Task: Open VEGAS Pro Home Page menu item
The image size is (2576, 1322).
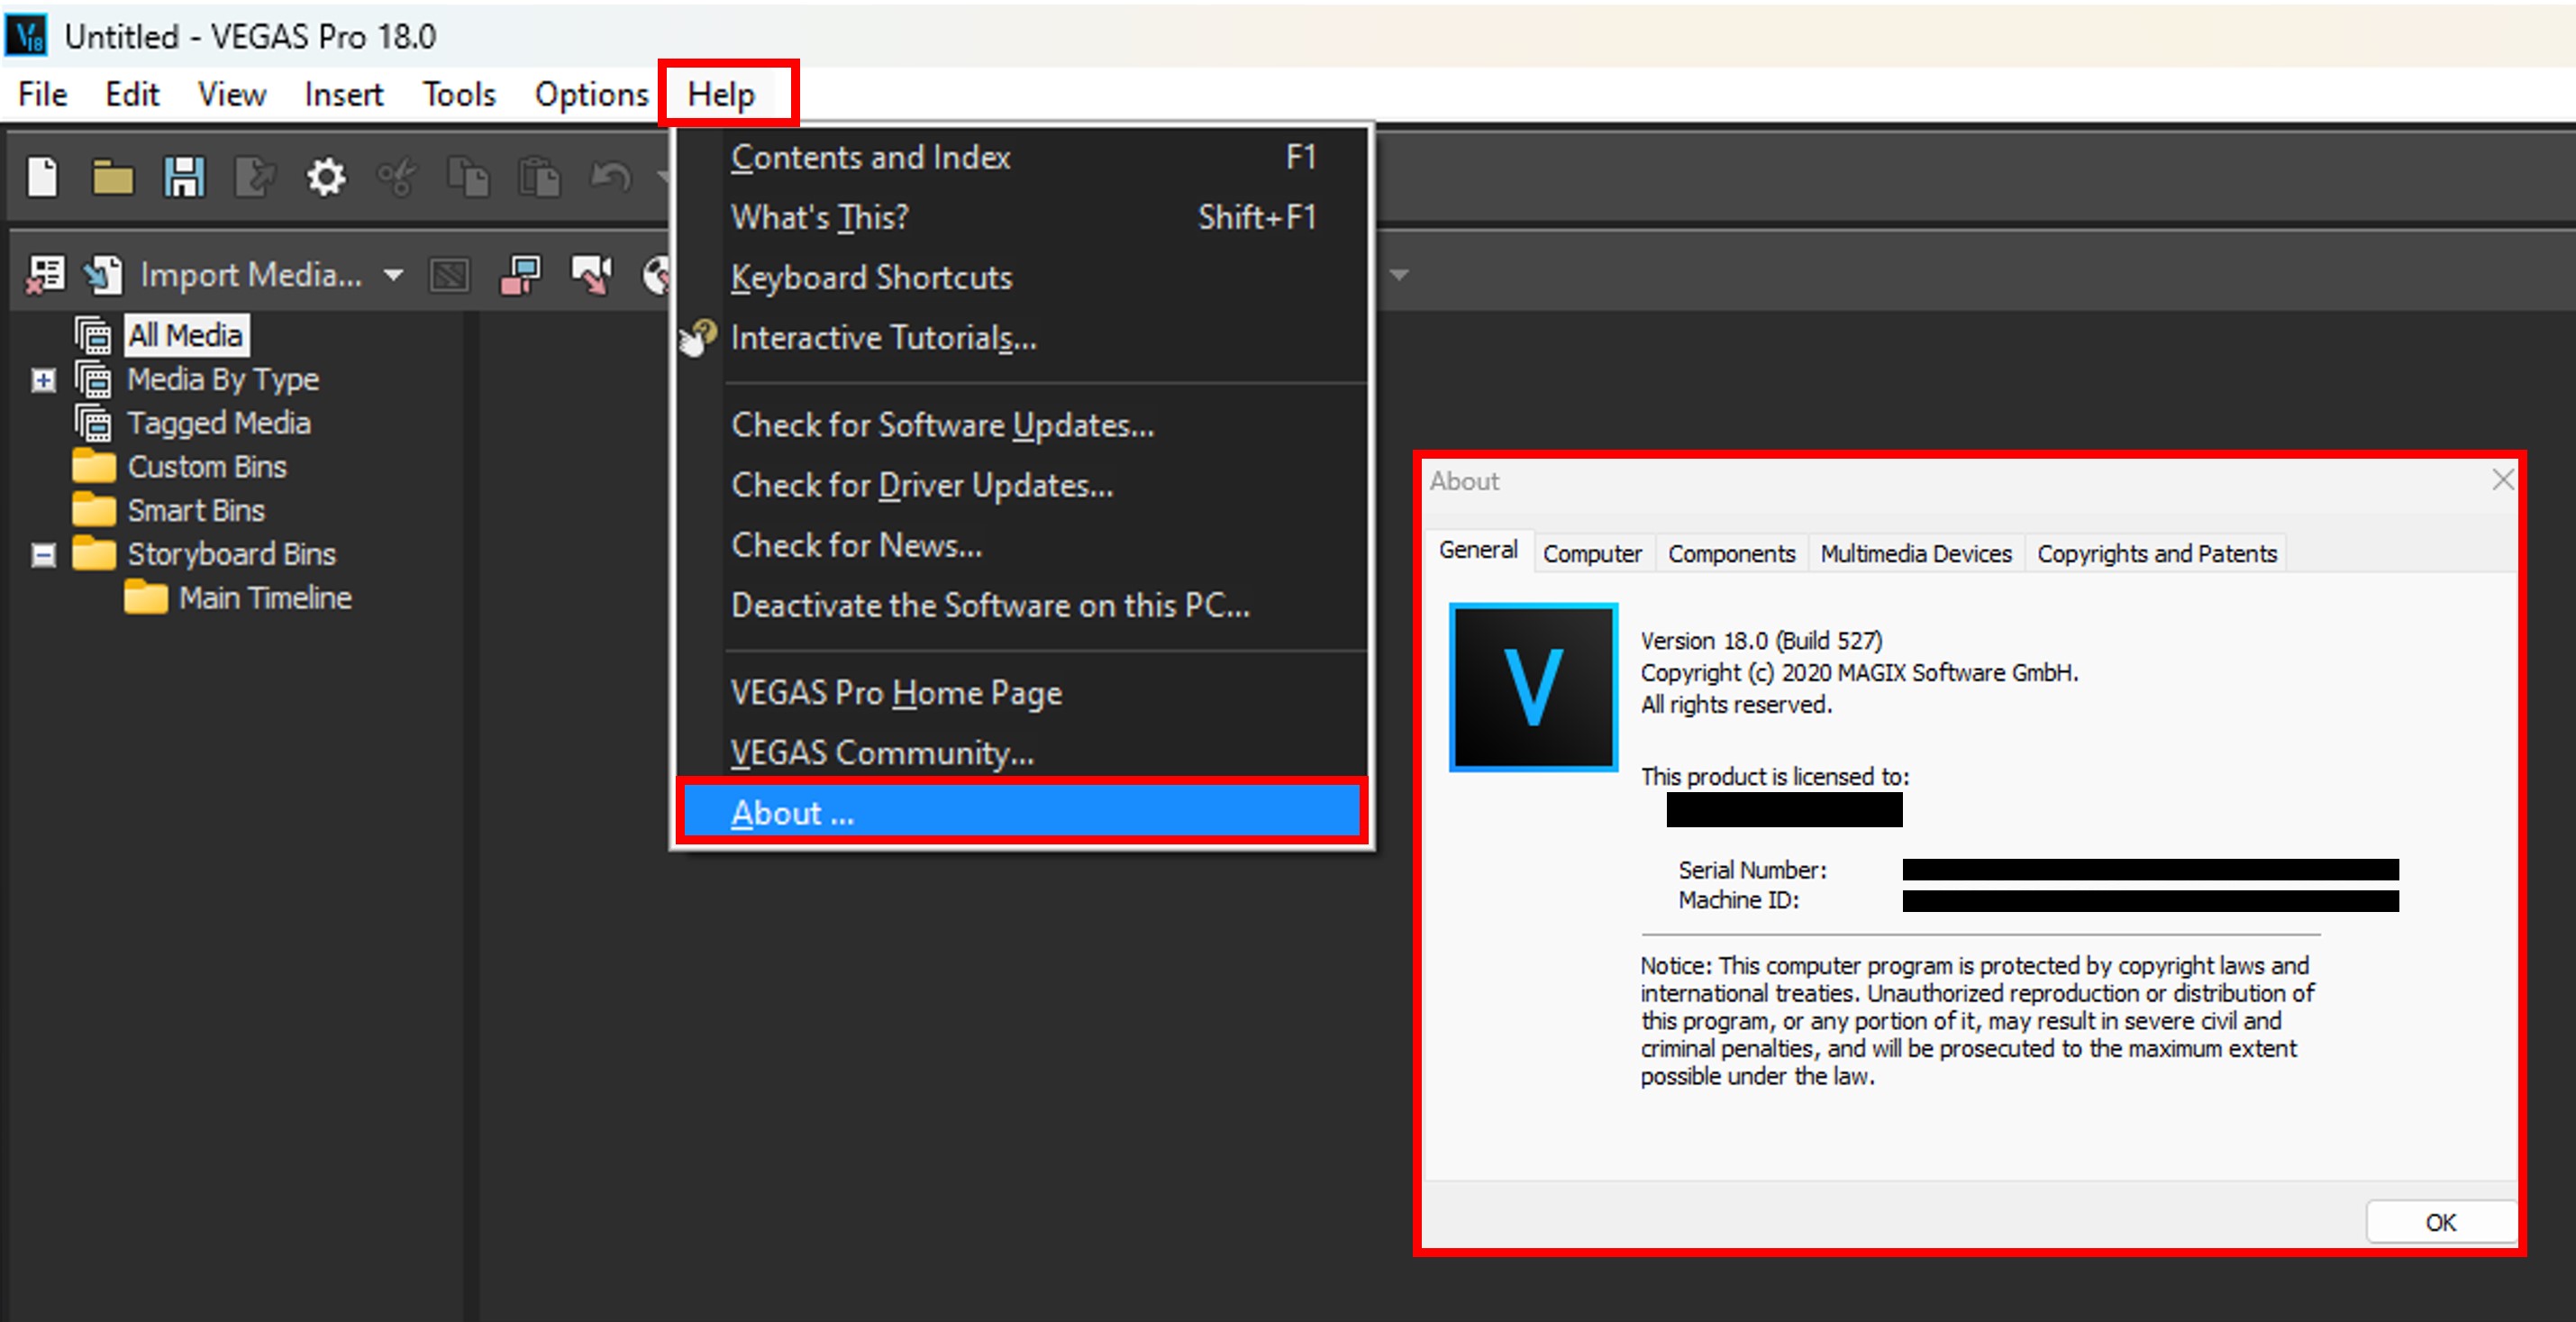Action: click(x=1022, y=693)
